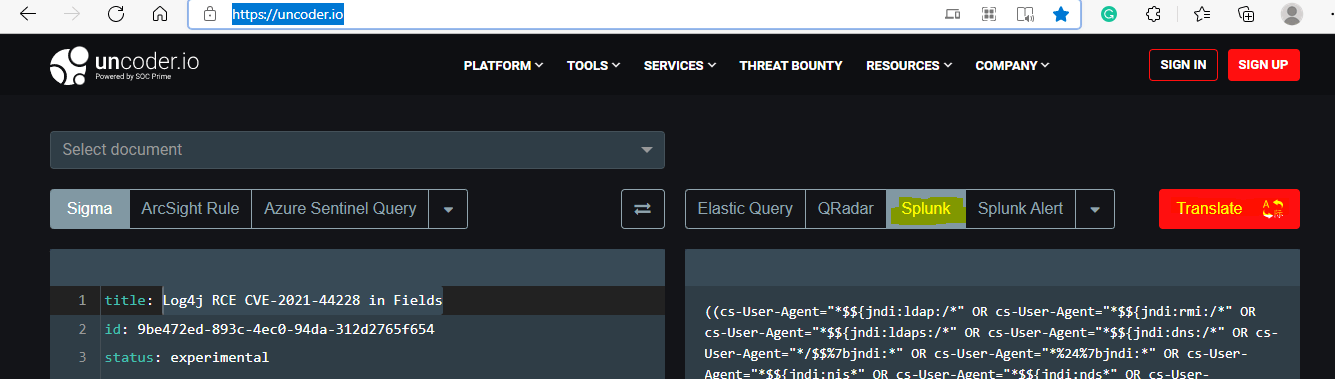Open the TOOLS menu

(x=593, y=66)
